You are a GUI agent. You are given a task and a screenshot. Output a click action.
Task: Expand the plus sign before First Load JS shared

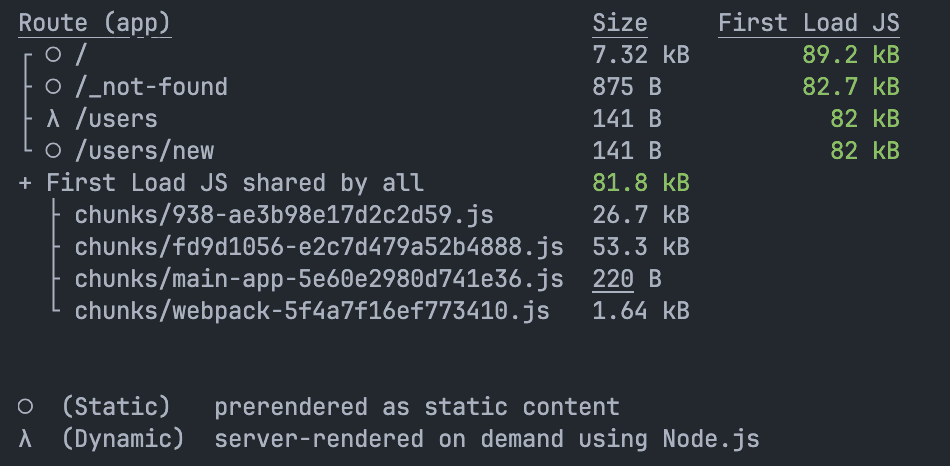[25, 183]
